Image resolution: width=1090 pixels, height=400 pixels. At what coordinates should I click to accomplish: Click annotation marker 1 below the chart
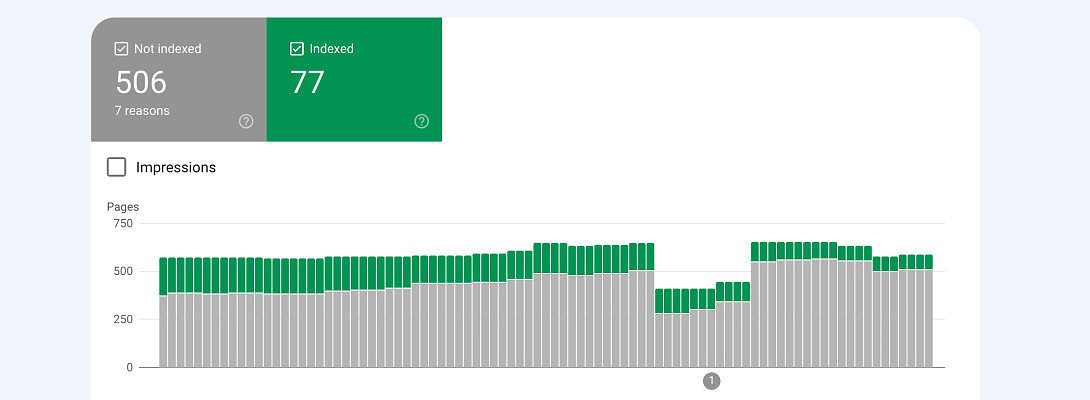click(x=711, y=381)
